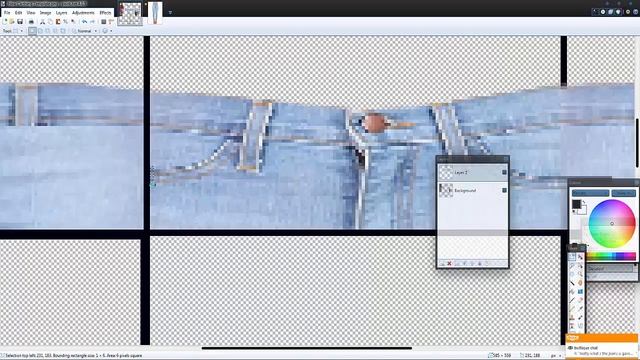Select the Background layer row
The height and width of the screenshot is (360, 640).
473,190
